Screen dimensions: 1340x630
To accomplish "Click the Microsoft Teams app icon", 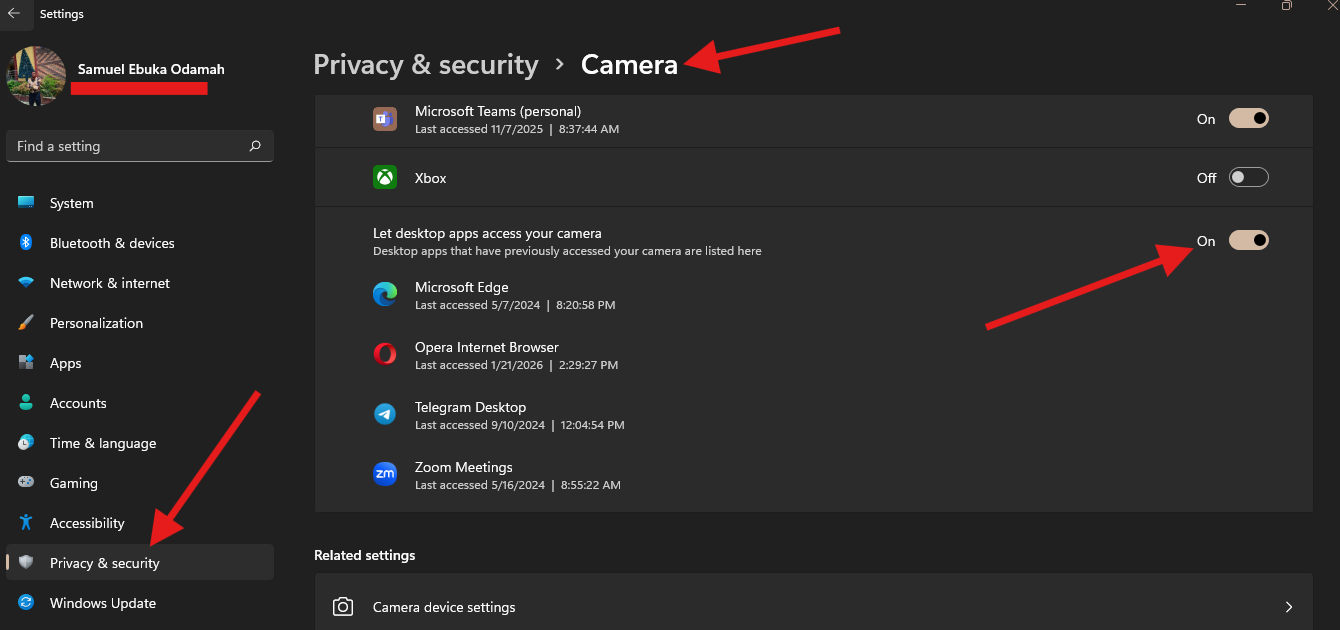I will [385, 119].
